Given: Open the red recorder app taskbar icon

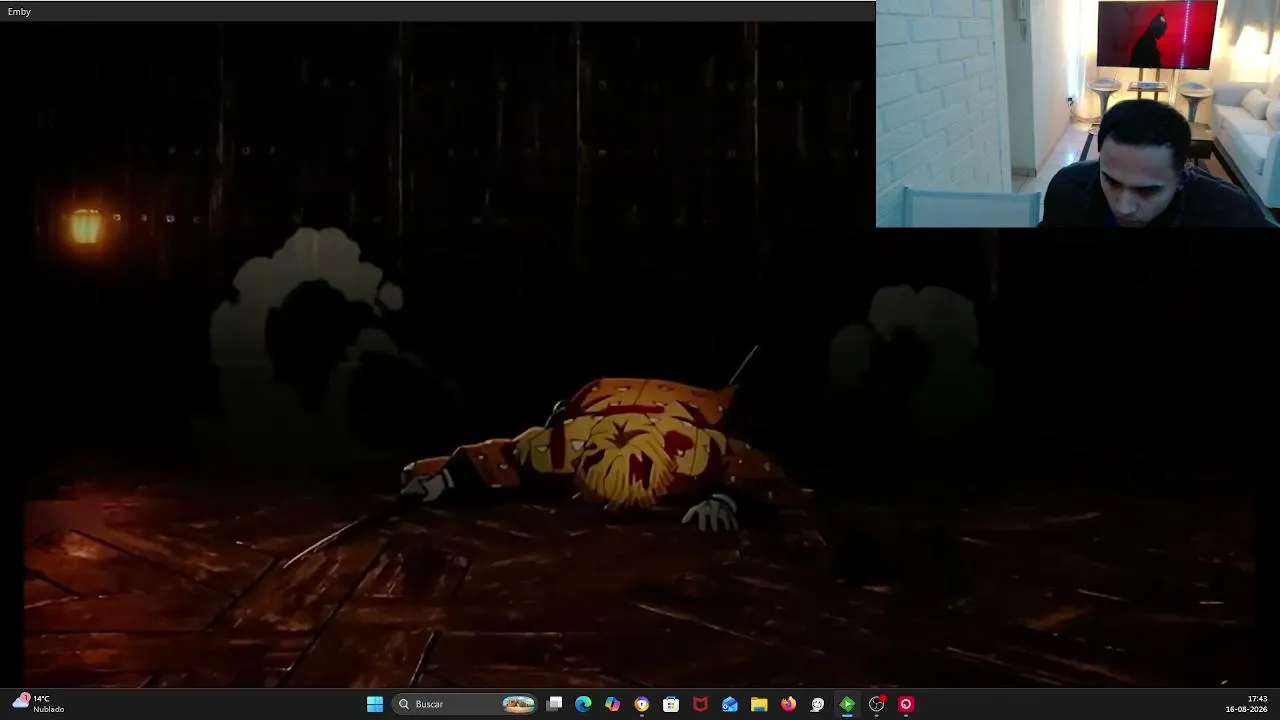Looking at the screenshot, I should pyautogui.click(x=906, y=704).
